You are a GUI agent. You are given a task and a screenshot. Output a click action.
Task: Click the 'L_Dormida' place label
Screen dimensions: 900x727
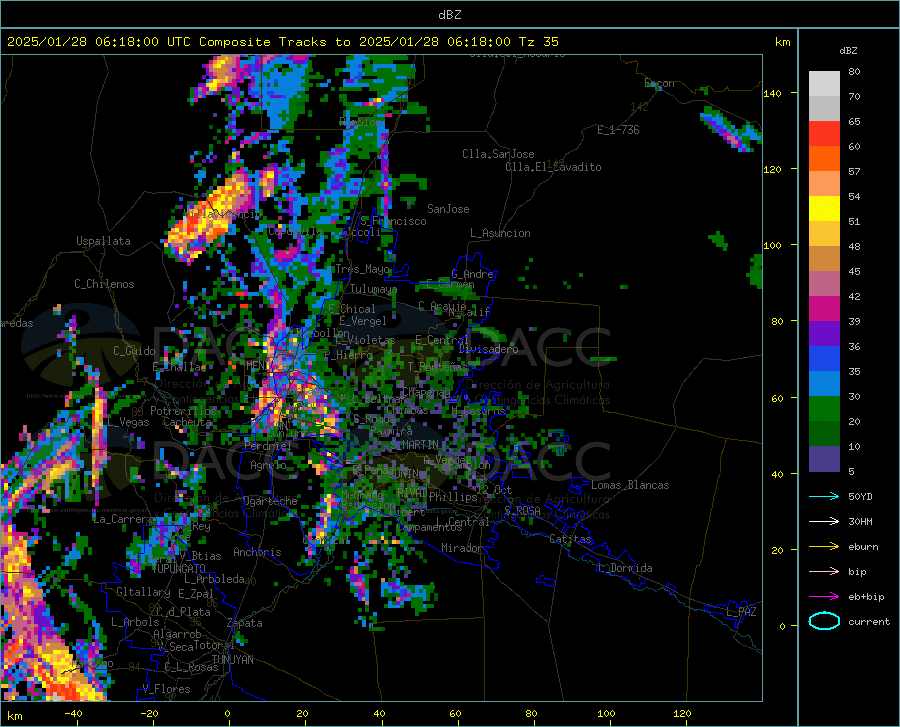coord(624,568)
